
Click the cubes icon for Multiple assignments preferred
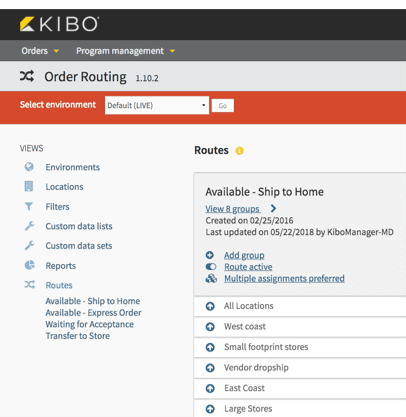click(211, 278)
